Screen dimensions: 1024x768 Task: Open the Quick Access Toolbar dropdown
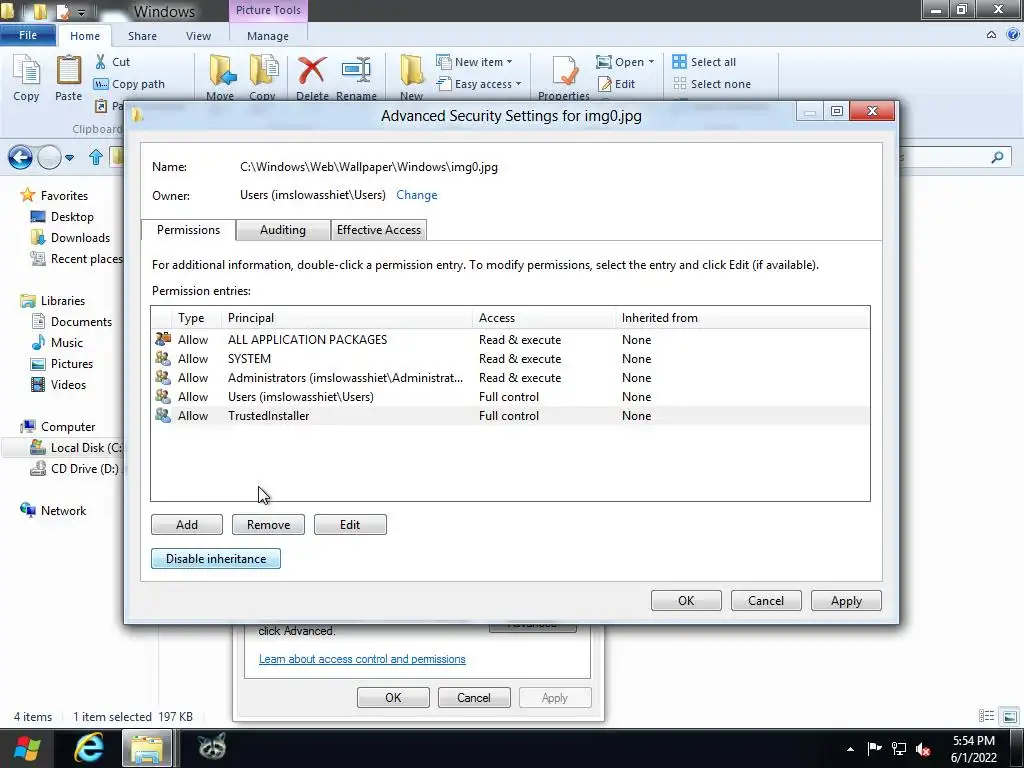coord(82,12)
